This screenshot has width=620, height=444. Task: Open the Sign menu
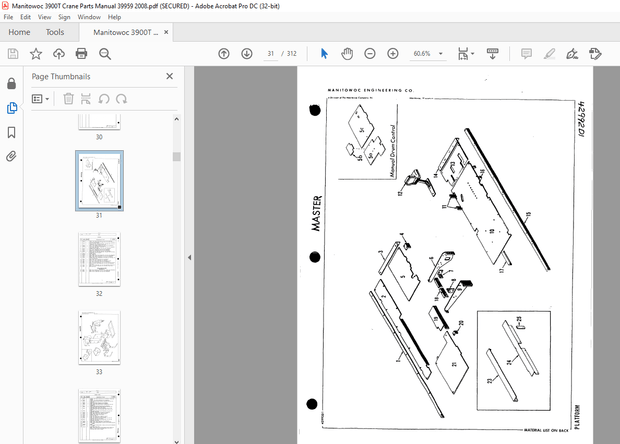pos(64,17)
